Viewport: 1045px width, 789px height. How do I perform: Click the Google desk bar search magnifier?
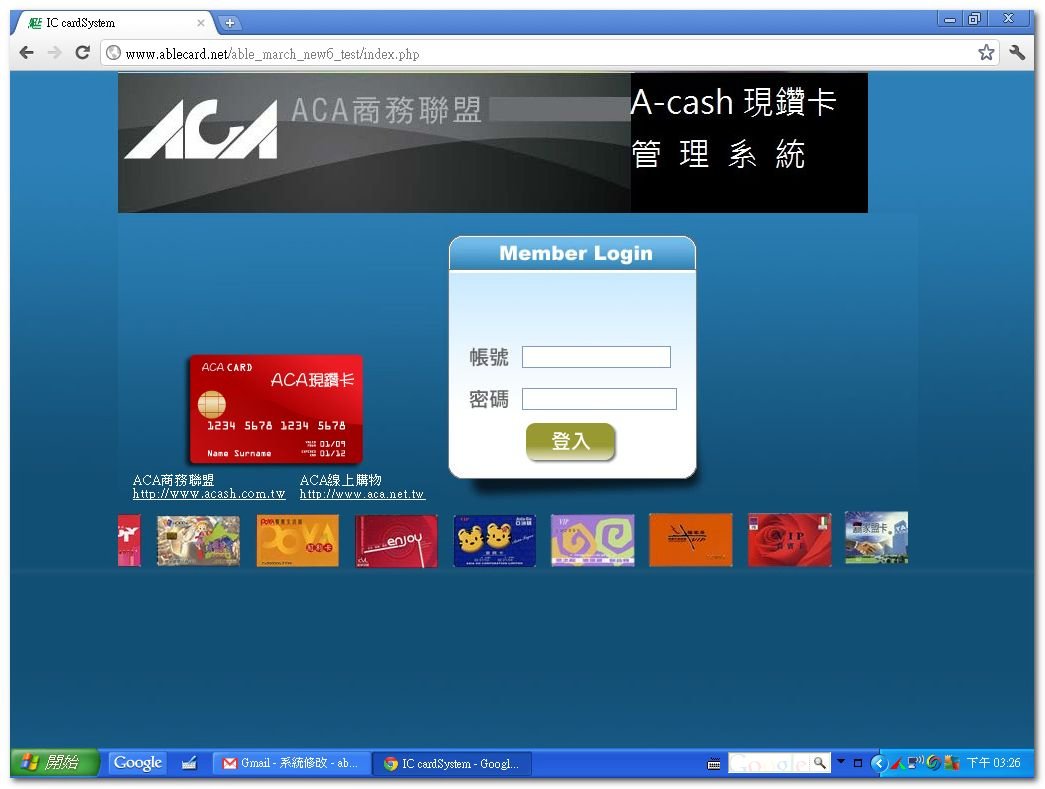820,763
